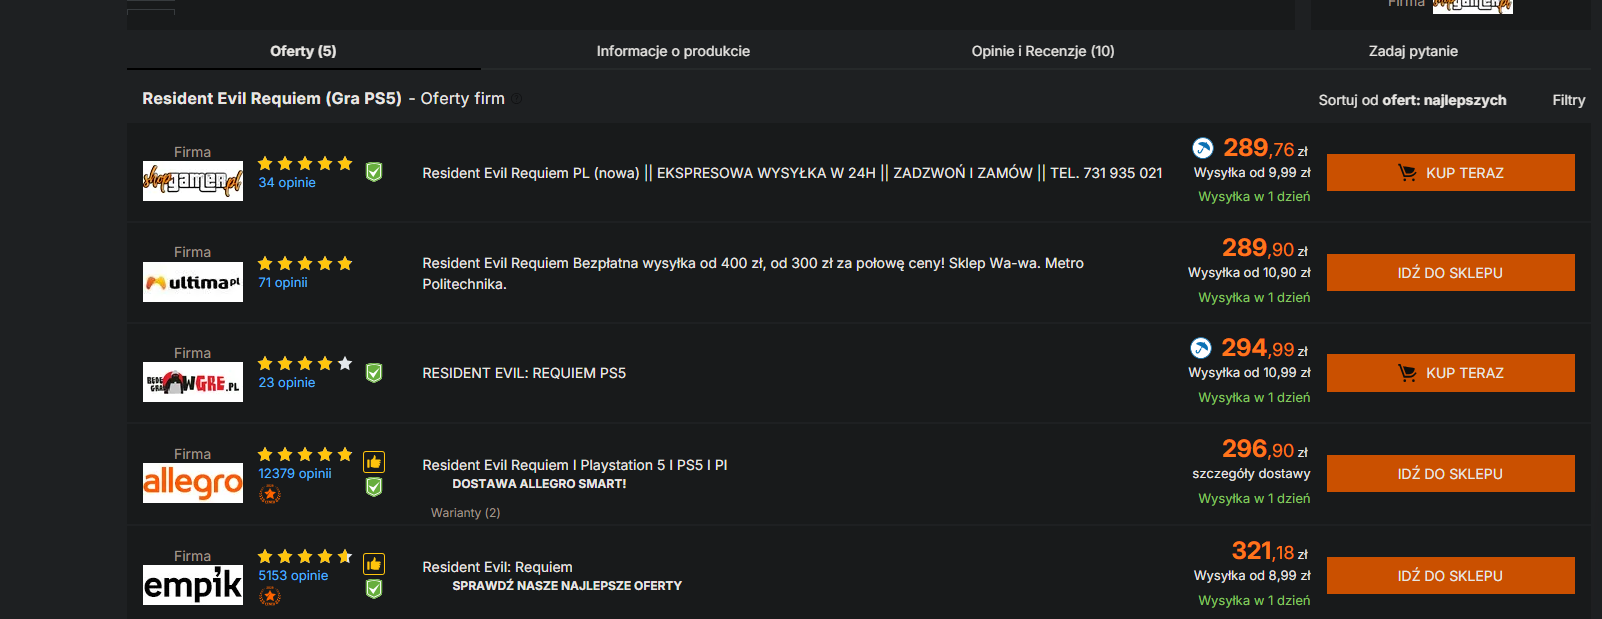The image size is (1602, 619).
Task: Expand Warianty (2) for the Allegro offer
Action: click(x=465, y=513)
